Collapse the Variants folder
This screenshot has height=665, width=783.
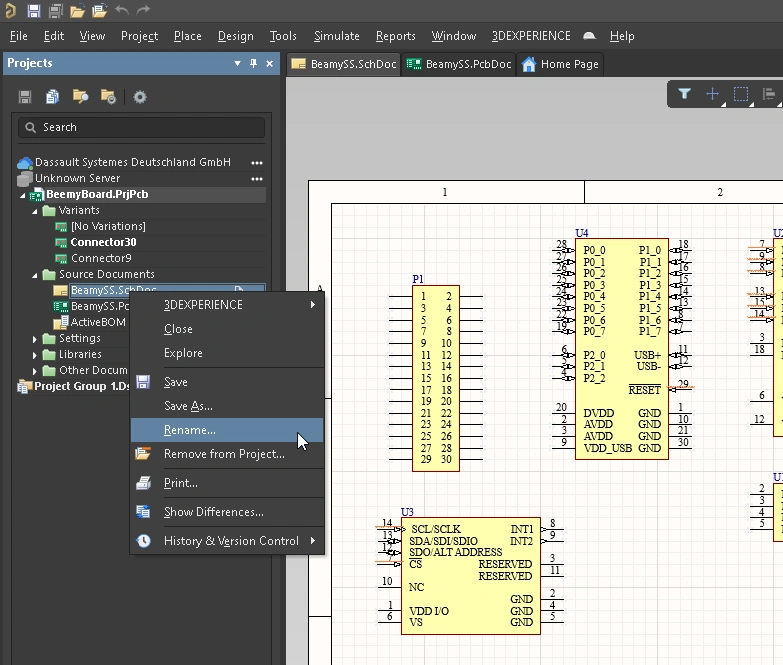[34, 211]
